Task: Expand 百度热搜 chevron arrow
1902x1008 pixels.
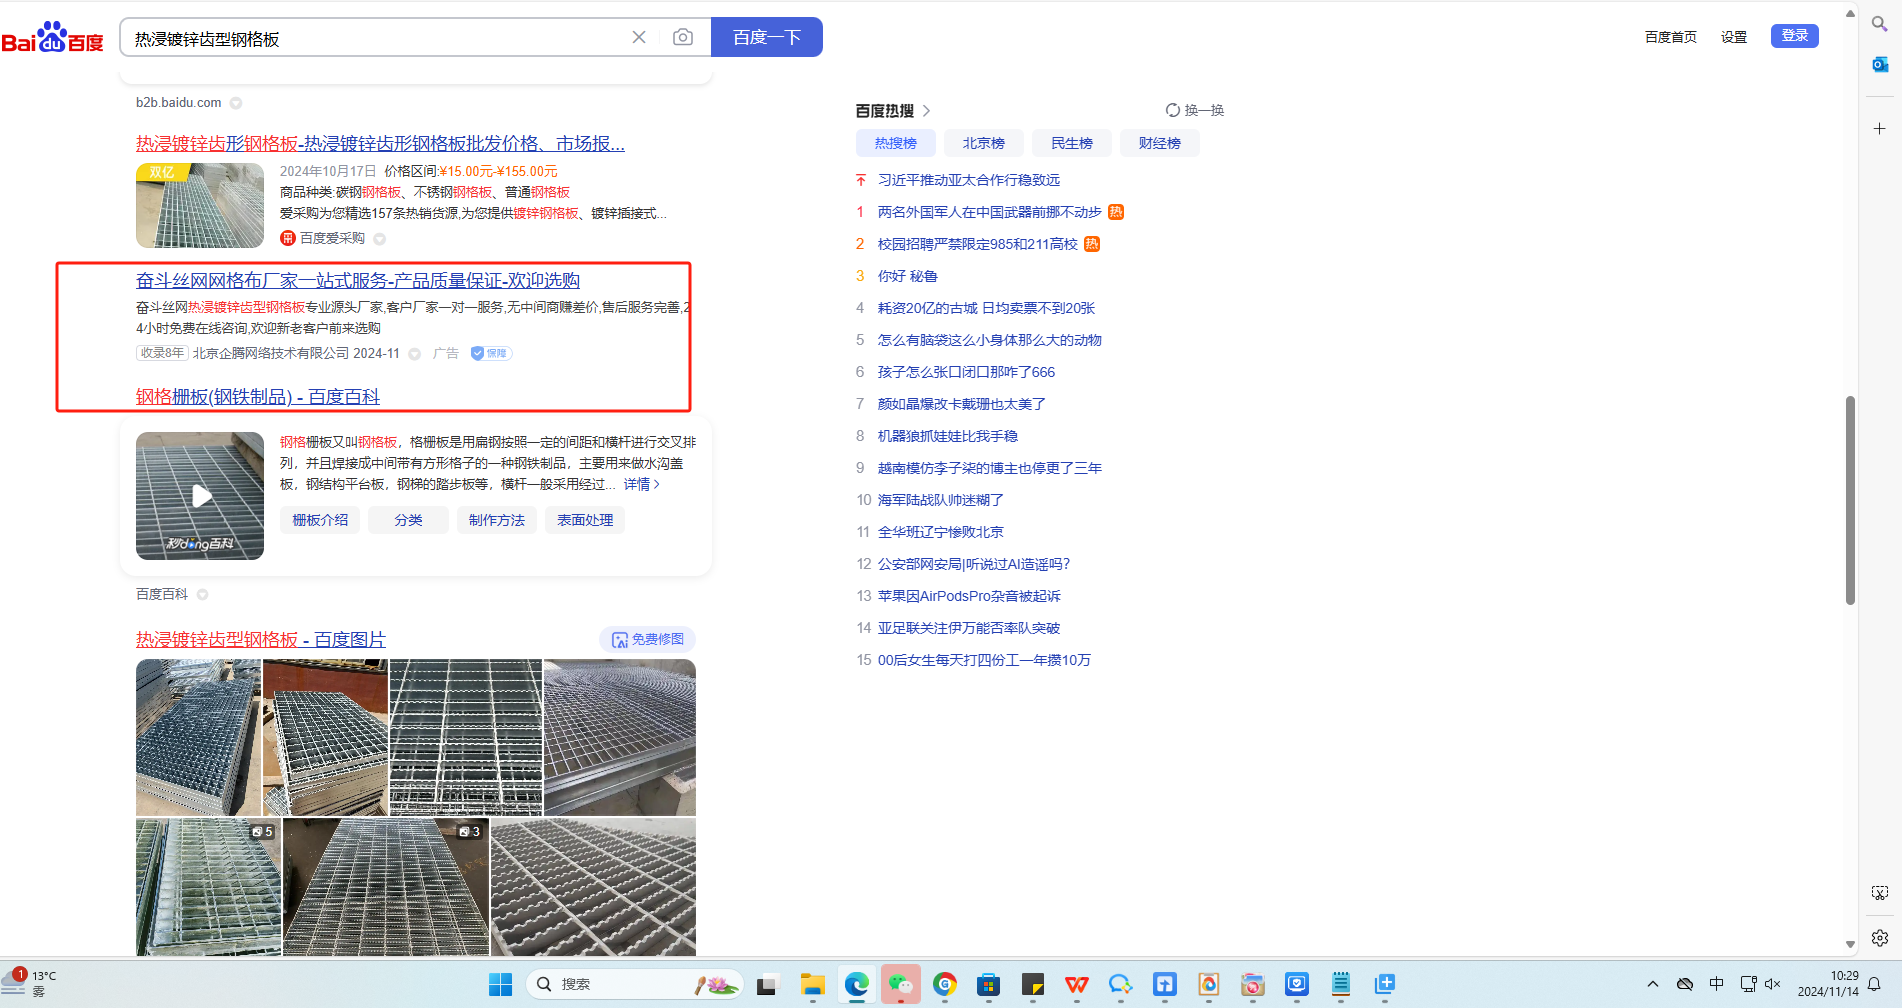Action: click(927, 111)
